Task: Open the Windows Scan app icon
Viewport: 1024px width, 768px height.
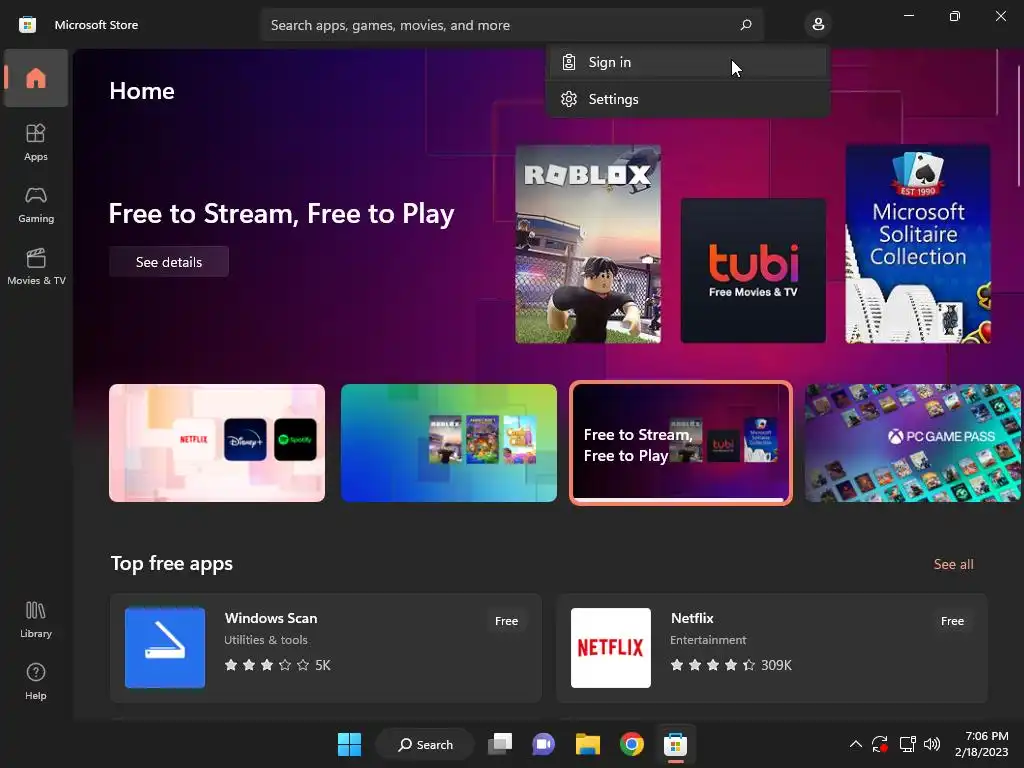Action: pyautogui.click(x=165, y=648)
